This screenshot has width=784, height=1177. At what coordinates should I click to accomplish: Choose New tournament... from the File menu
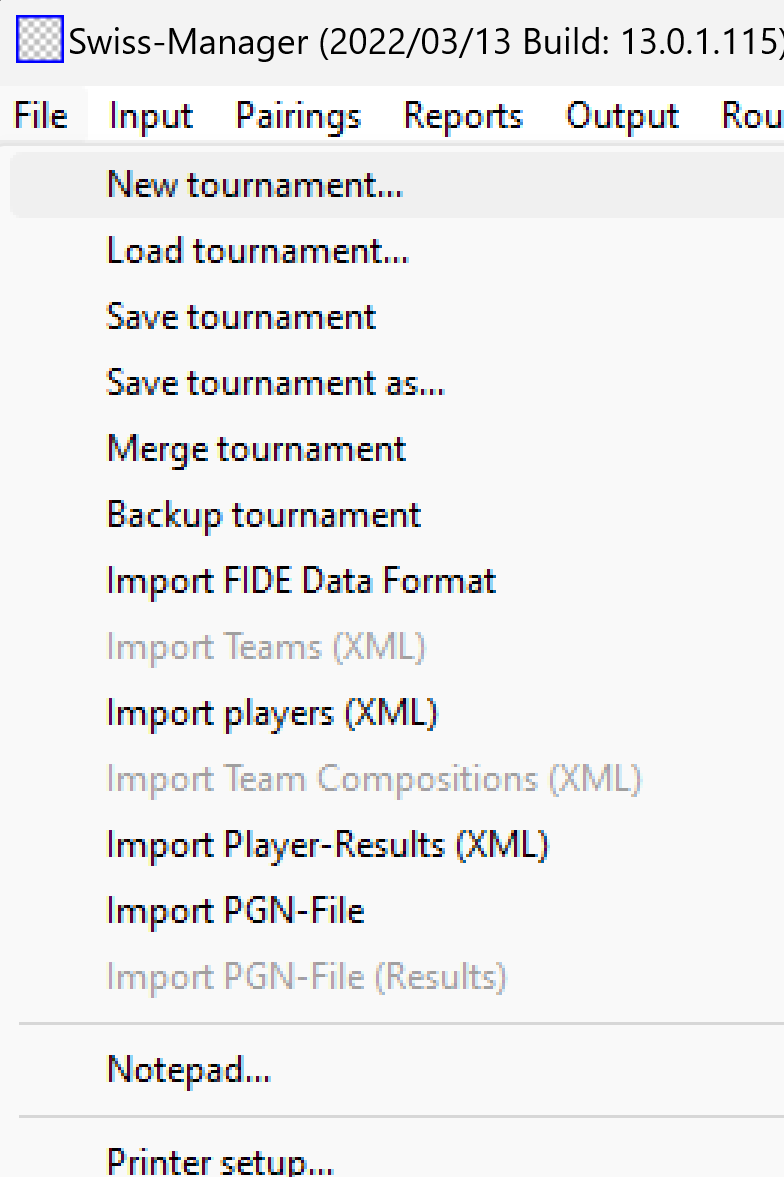coord(254,184)
